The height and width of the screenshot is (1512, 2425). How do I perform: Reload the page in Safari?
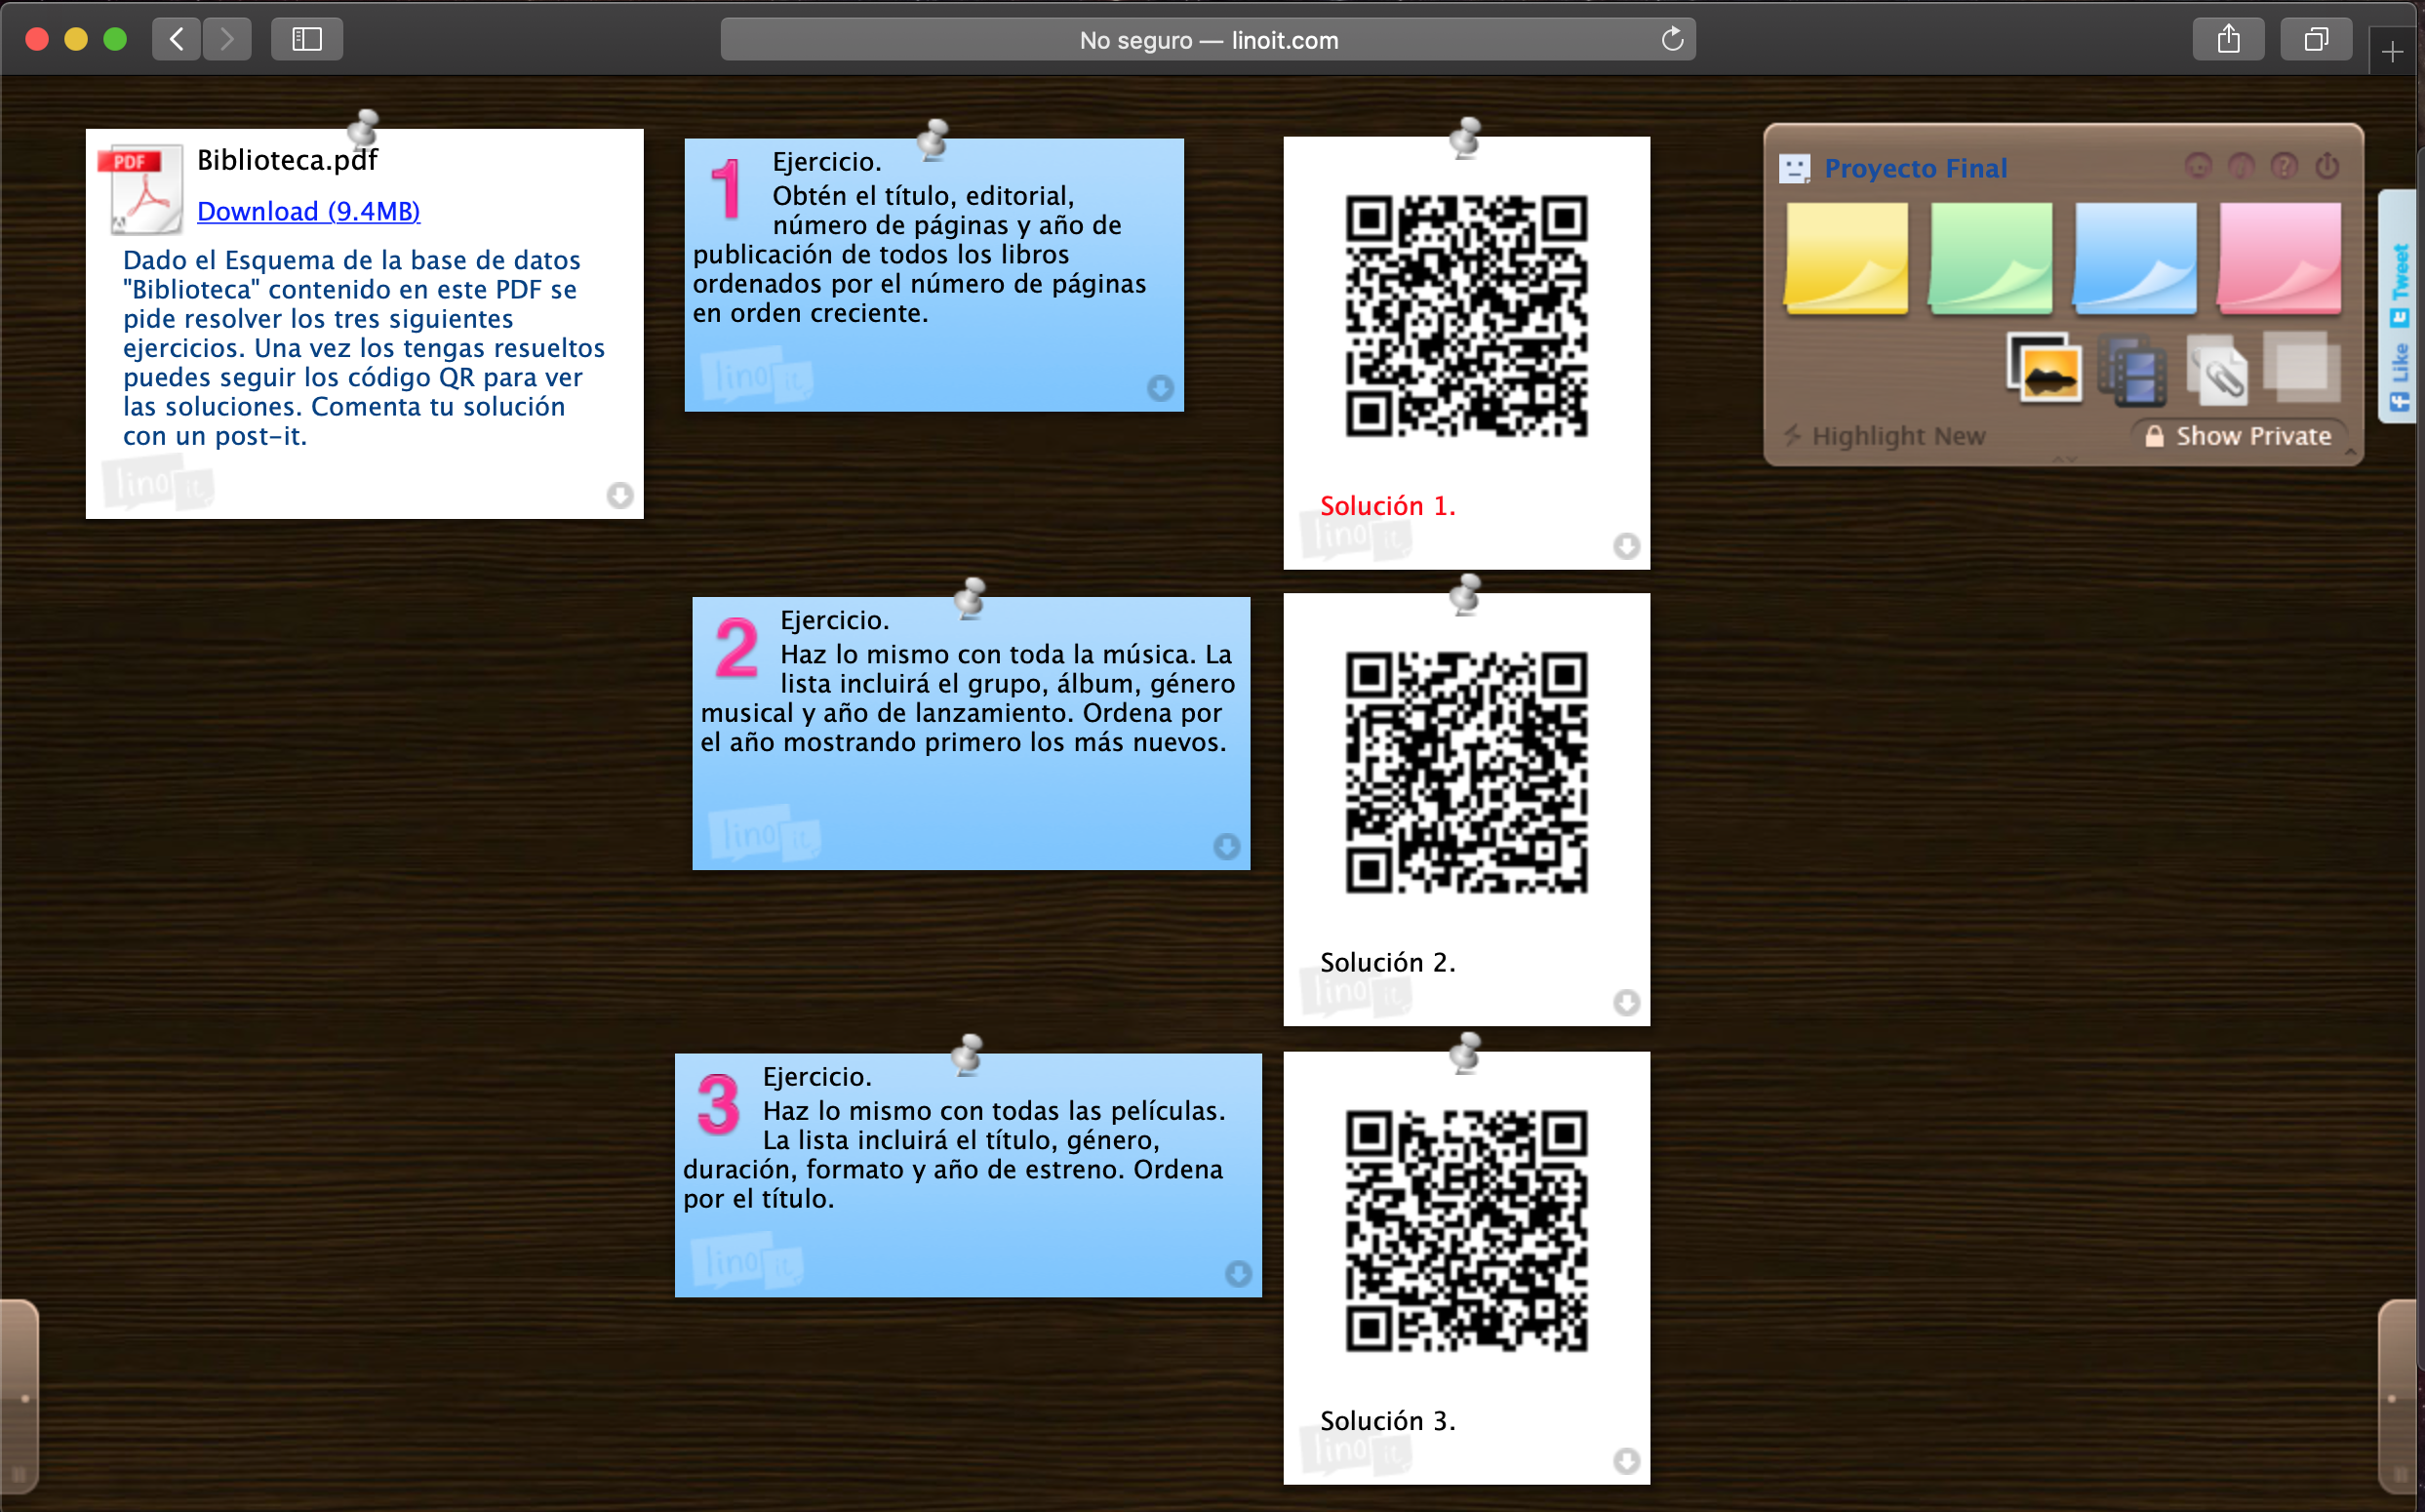pyautogui.click(x=1671, y=39)
